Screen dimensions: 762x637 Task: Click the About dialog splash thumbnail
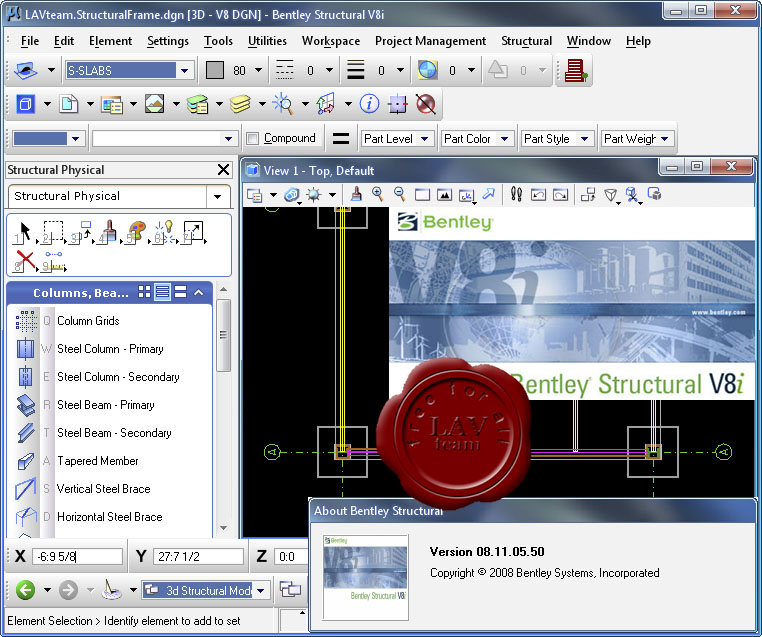click(365, 577)
